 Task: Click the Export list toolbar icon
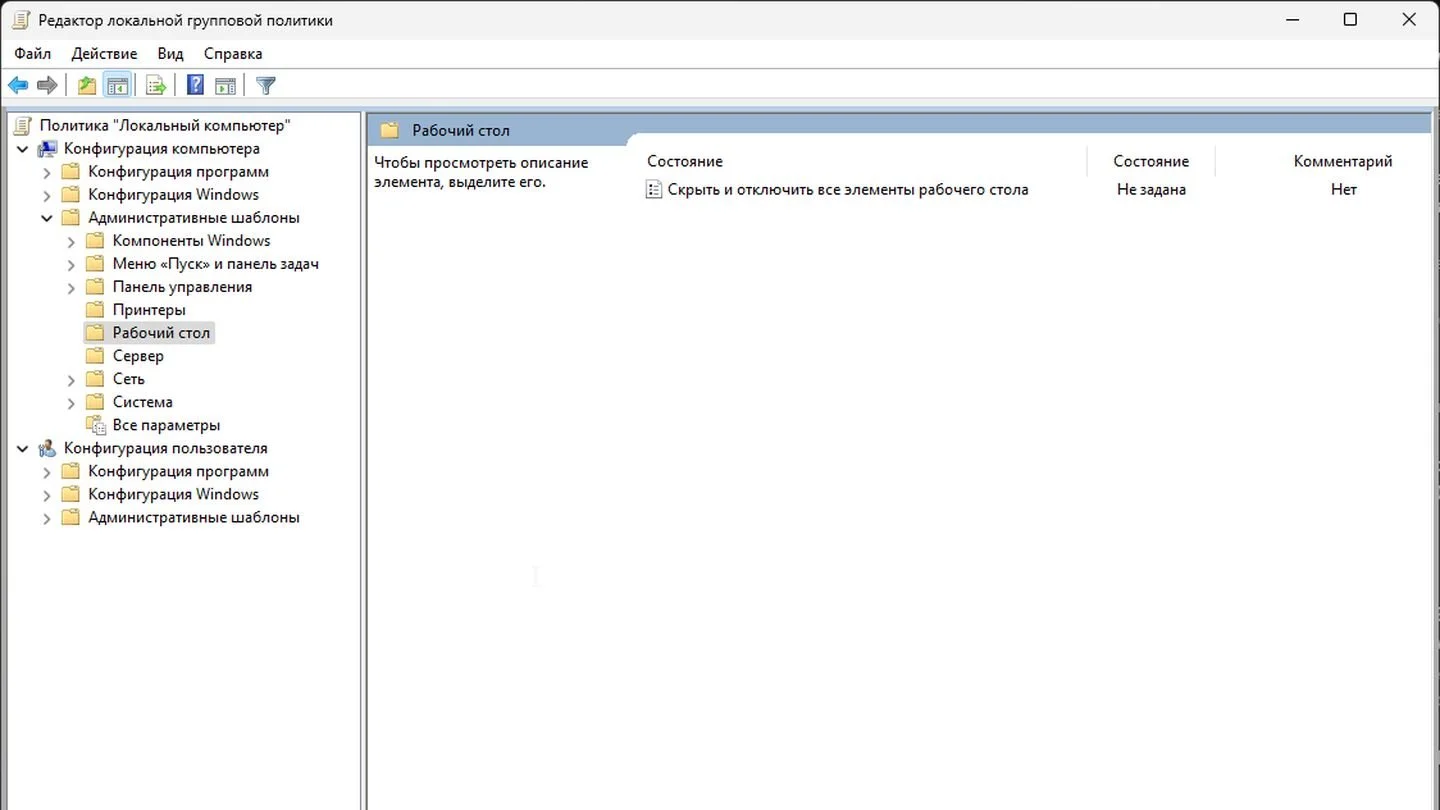pyautogui.click(x=156, y=86)
